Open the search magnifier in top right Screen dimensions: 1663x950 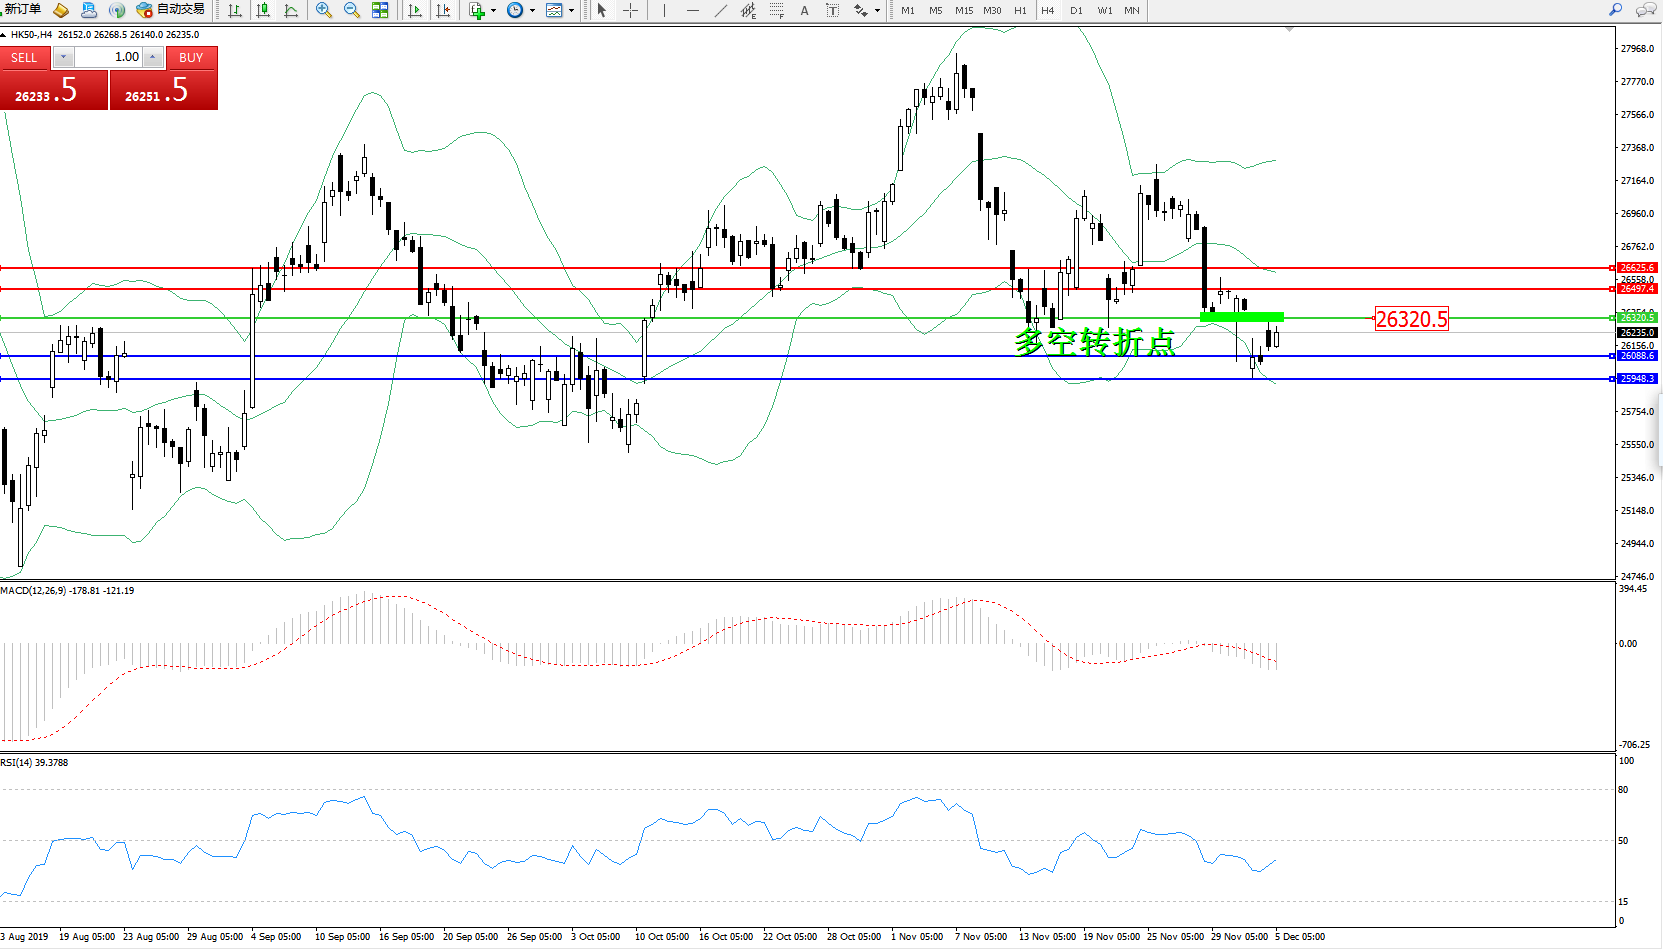click(1615, 10)
